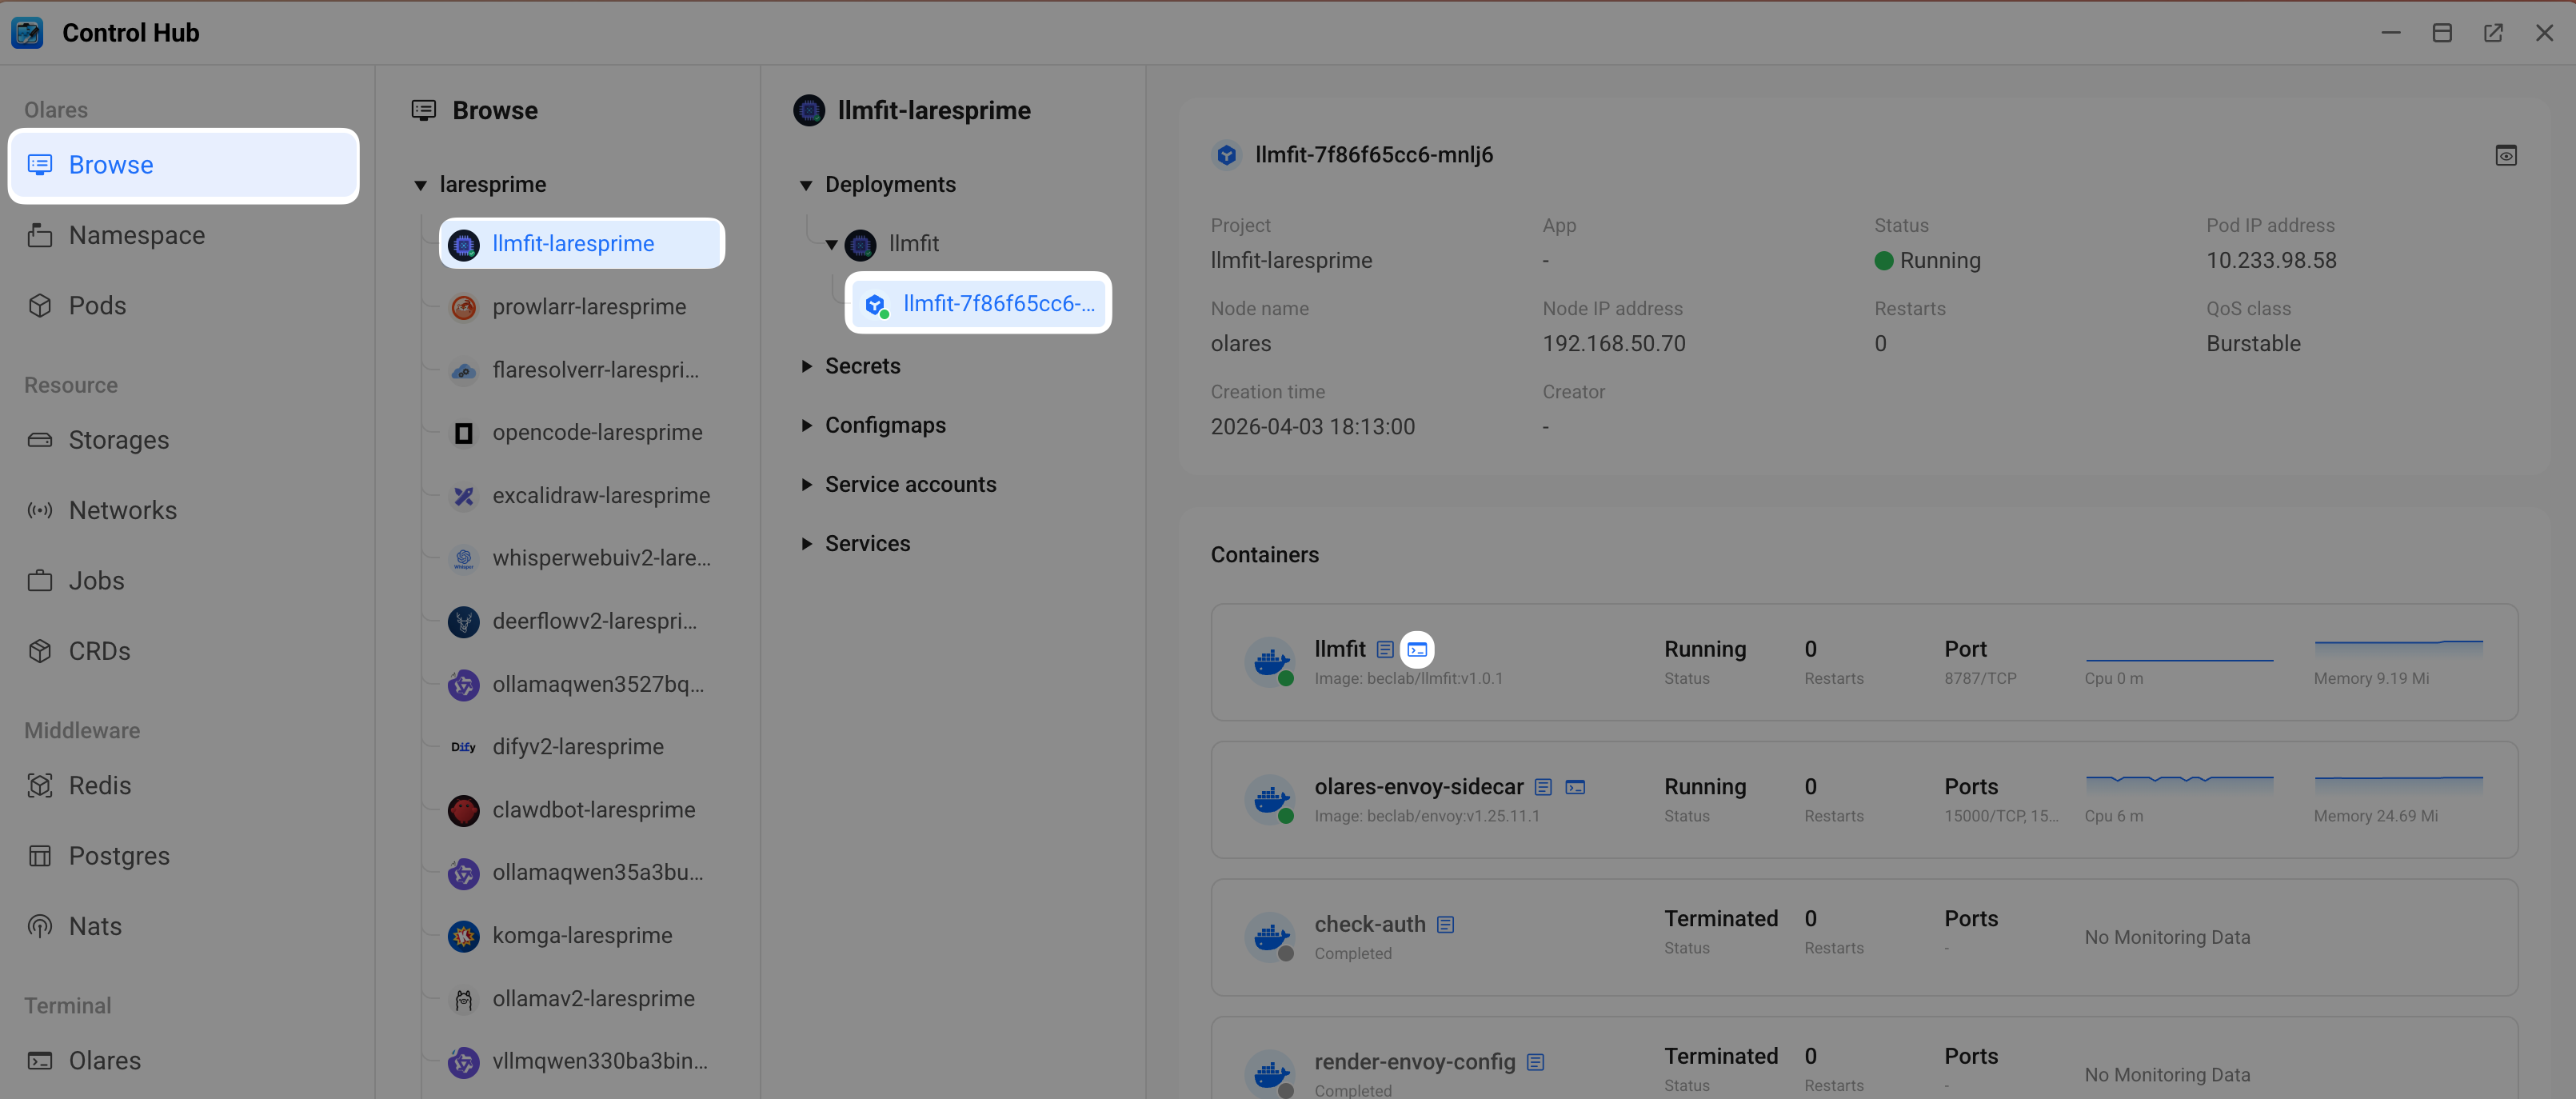This screenshot has width=2576, height=1099.
Task: Click the Control Hub app logo
Action: (x=27, y=33)
